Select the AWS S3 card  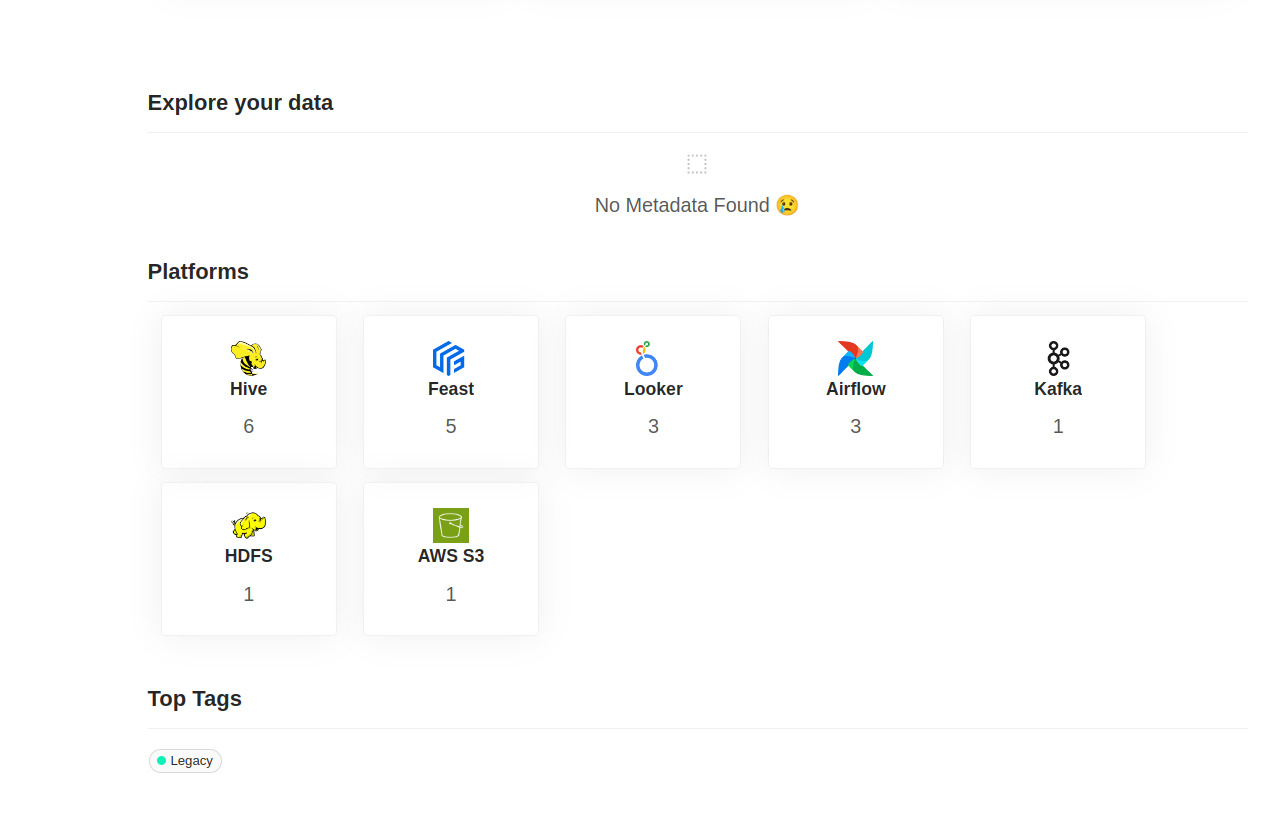[450, 558]
